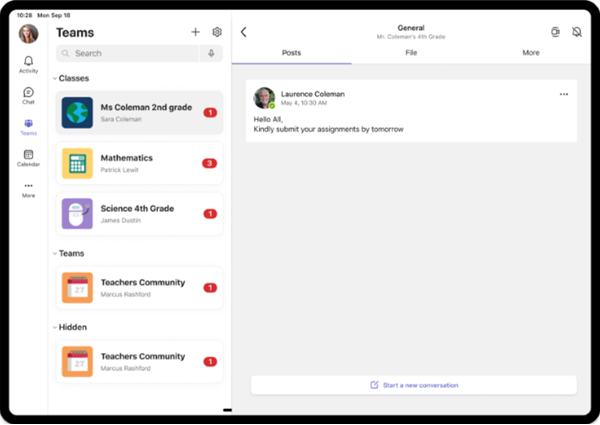
Task: Start a new conversation
Action: tap(414, 385)
